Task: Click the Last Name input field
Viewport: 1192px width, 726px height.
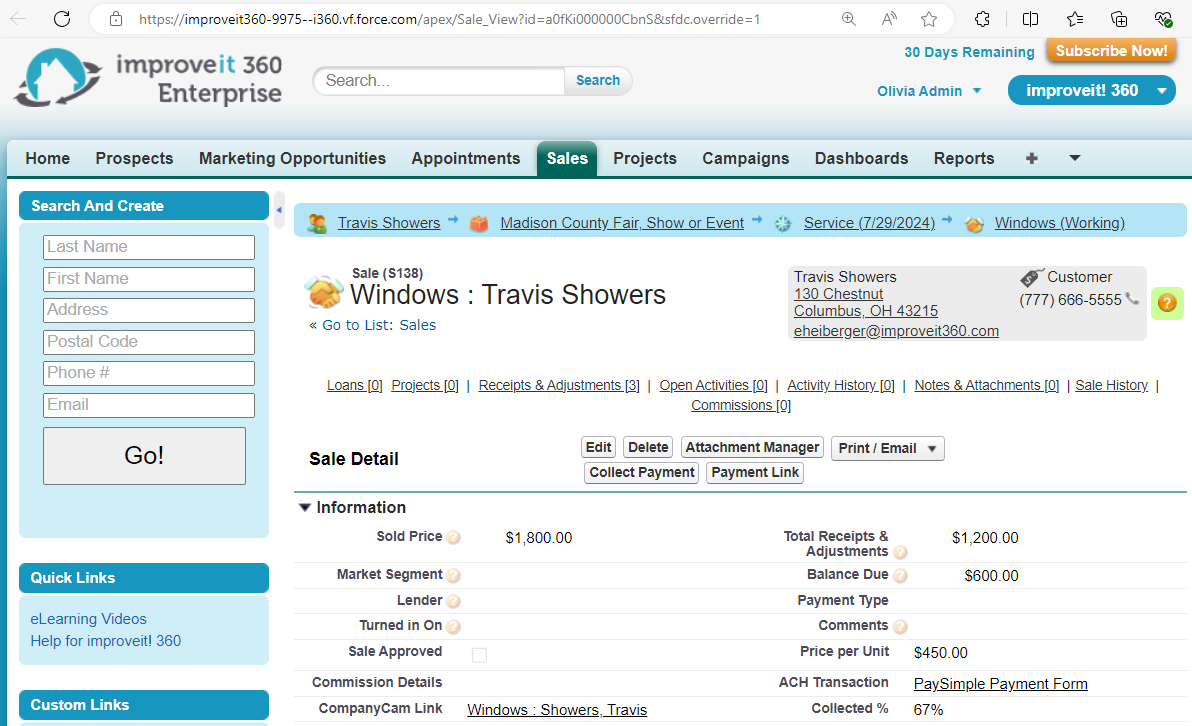Action: pos(149,247)
